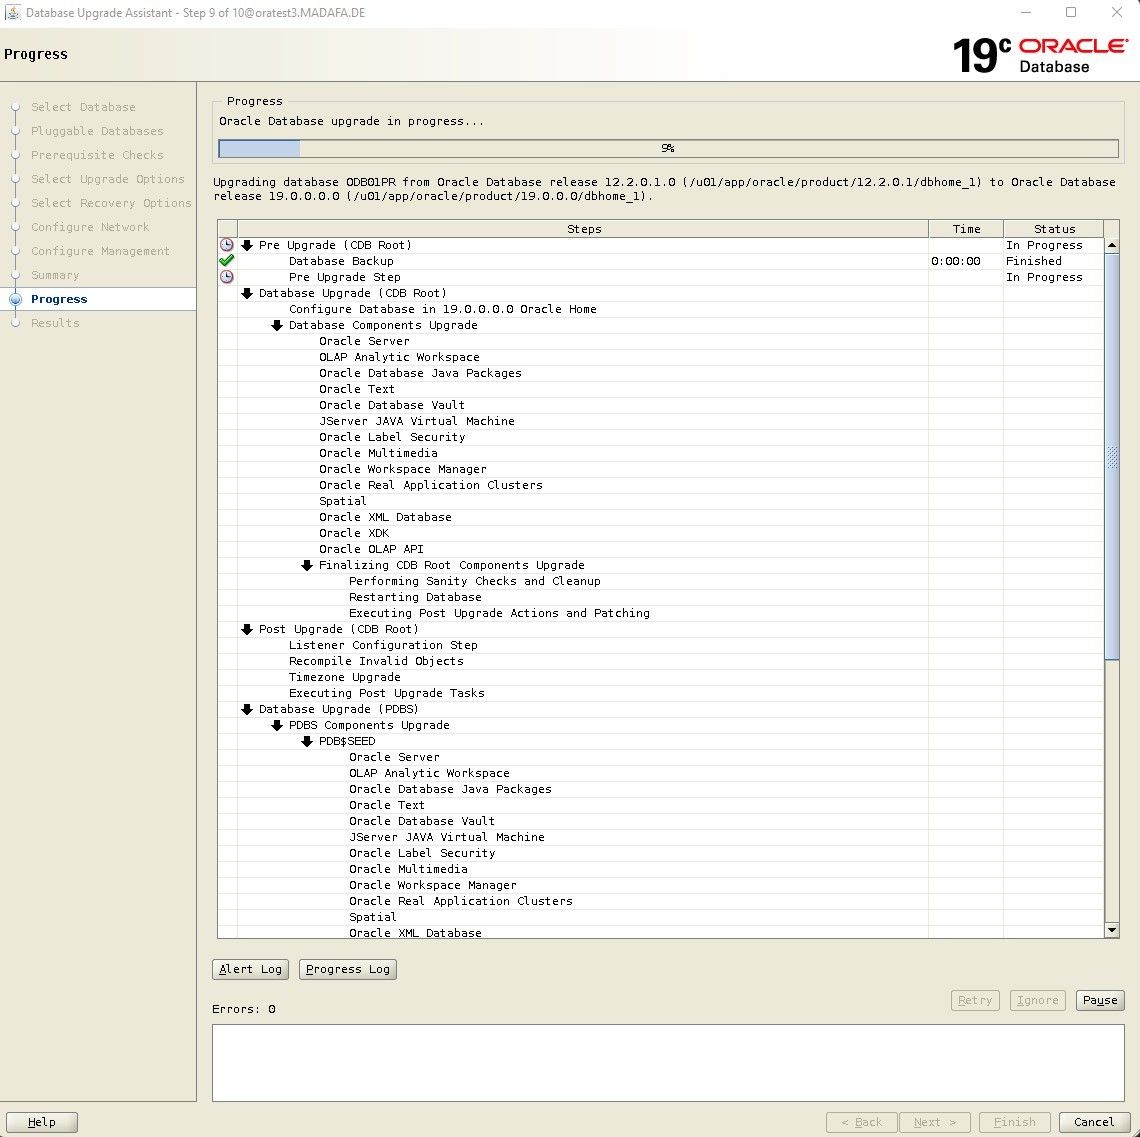Select the Oracle Real Application Clusters row under CDB Root
Image resolution: width=1140 pixels, height=1137 pixels.
pos(660,485)
